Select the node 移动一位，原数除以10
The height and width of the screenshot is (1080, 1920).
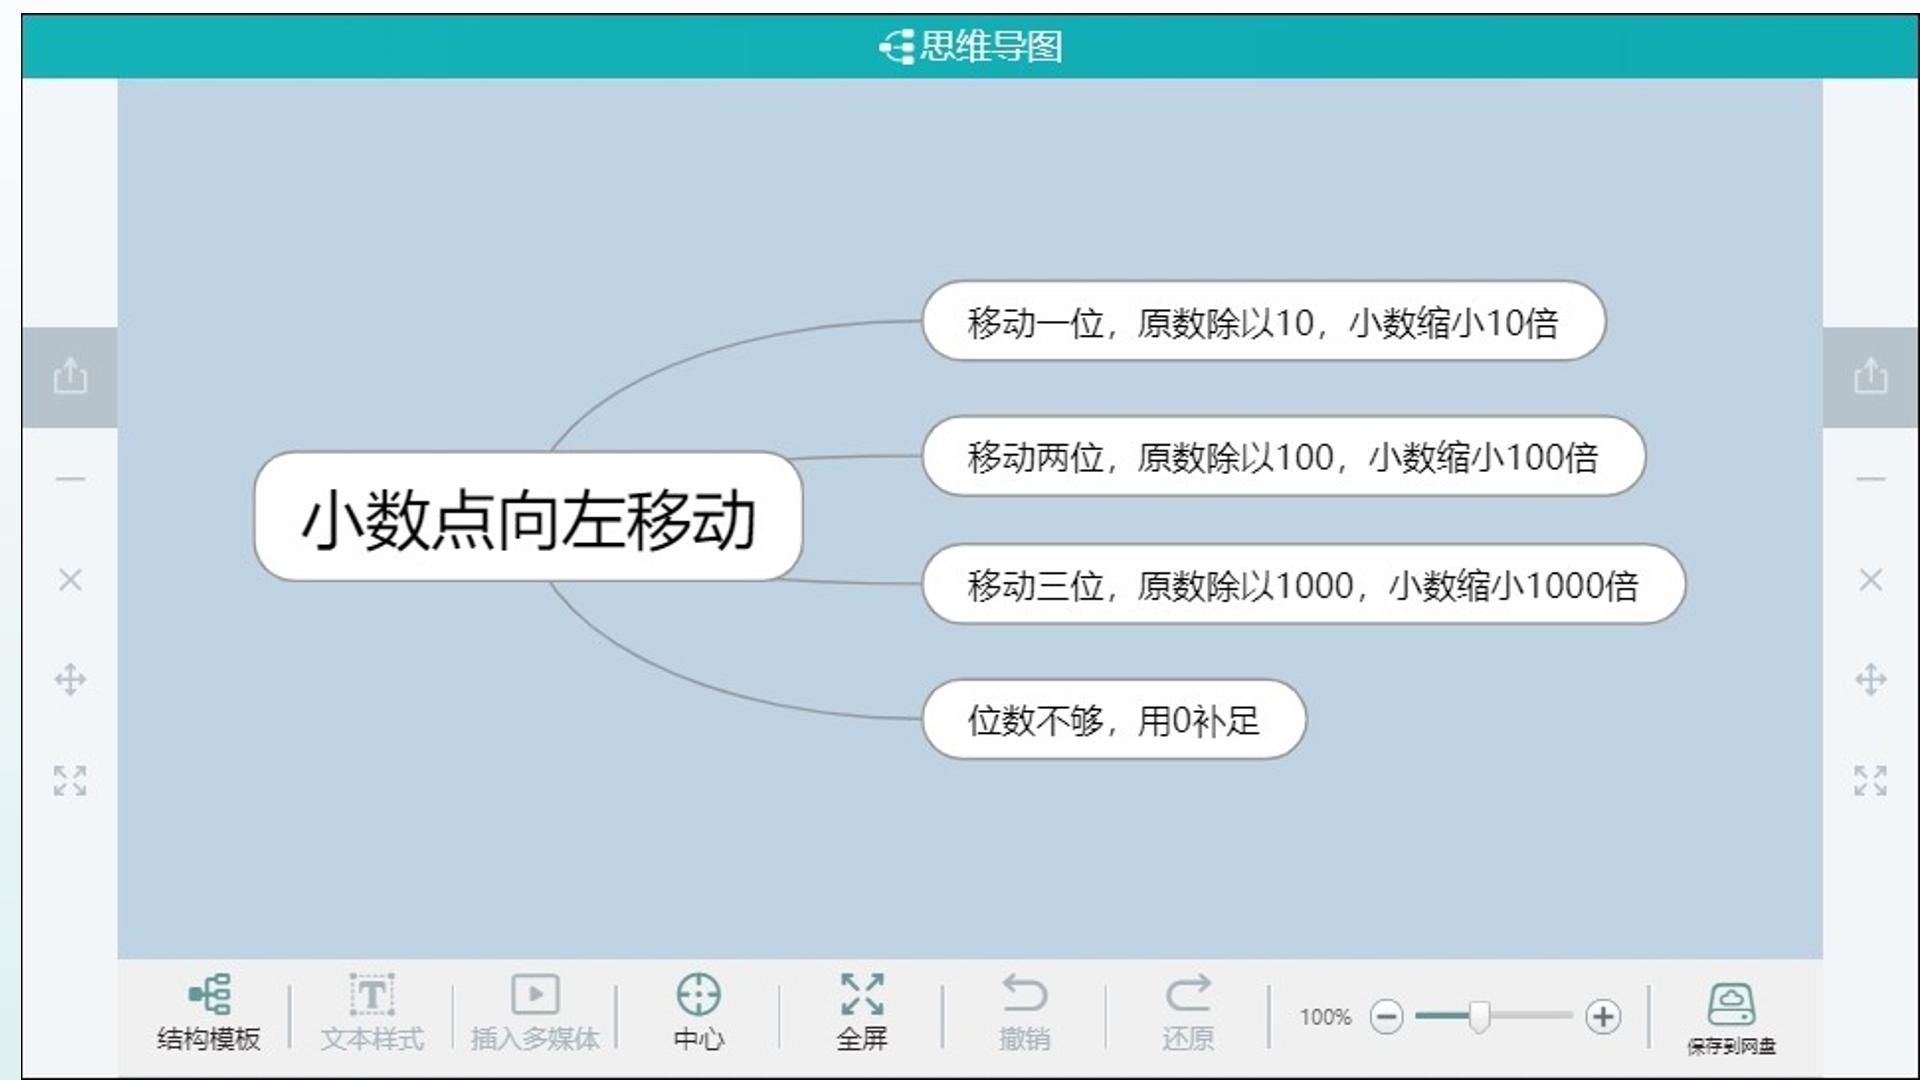[1264, 321]
